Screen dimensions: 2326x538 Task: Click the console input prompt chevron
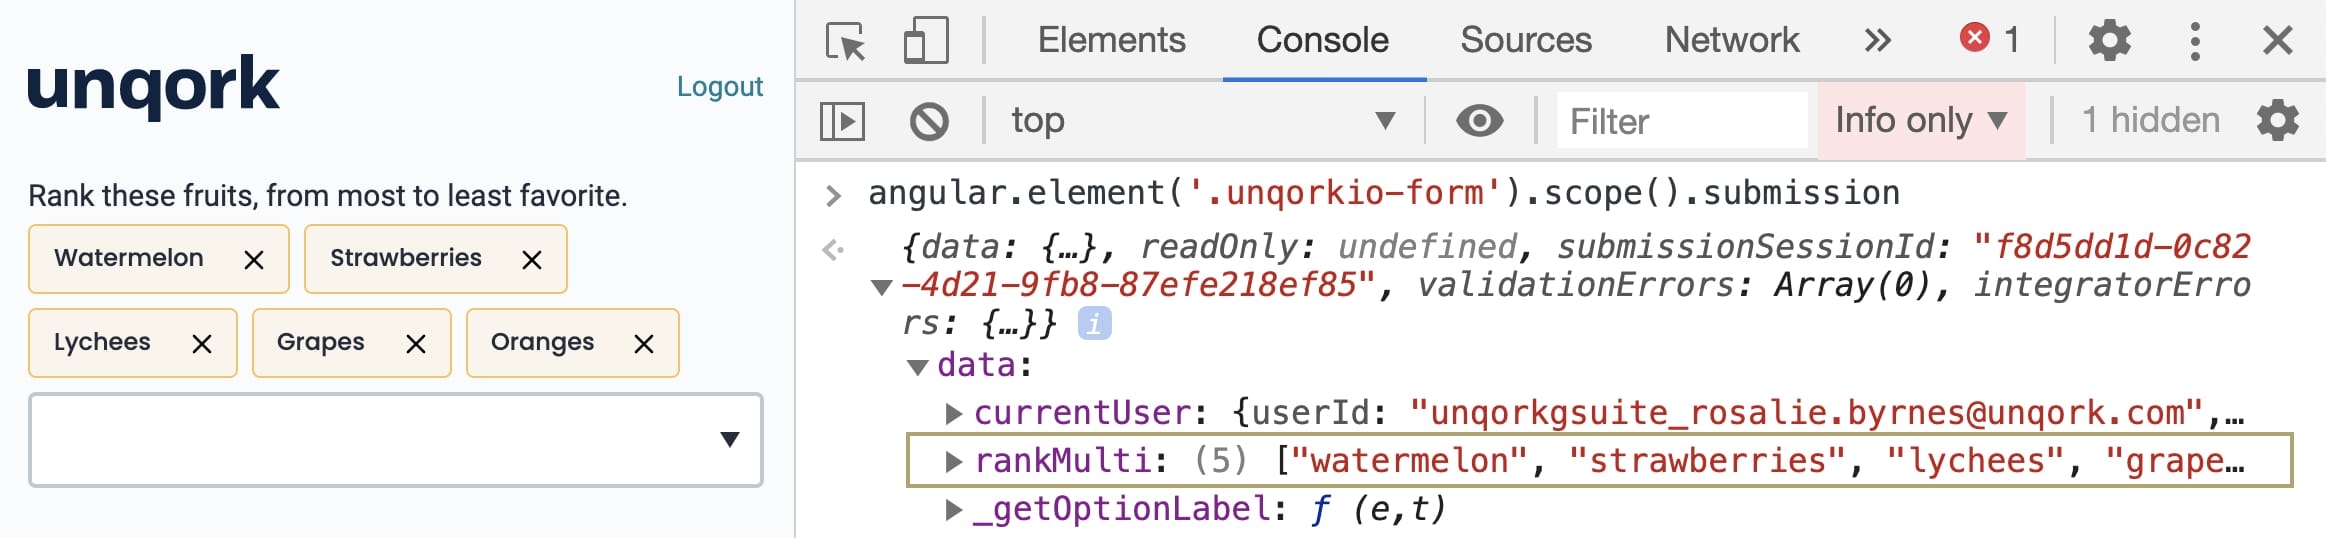[833, 195]
